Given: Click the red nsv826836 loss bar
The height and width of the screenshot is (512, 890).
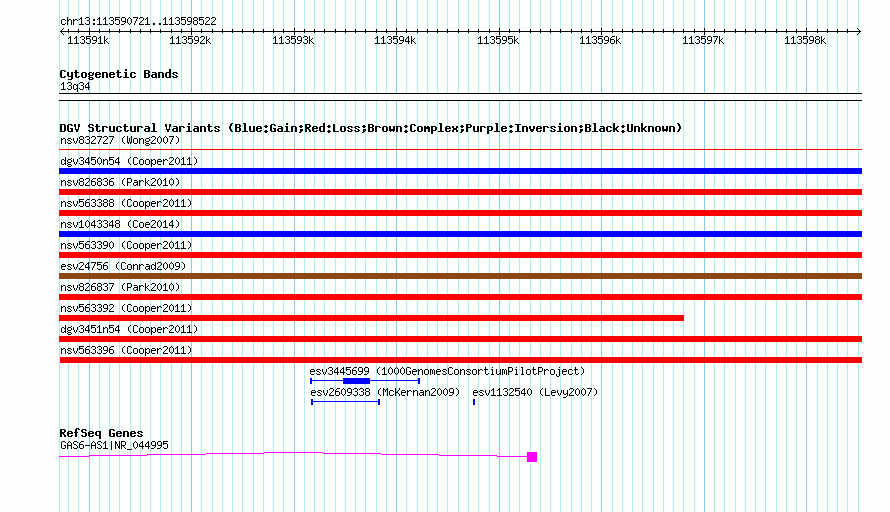Looking at the screenshot, I should pos(460,192).
